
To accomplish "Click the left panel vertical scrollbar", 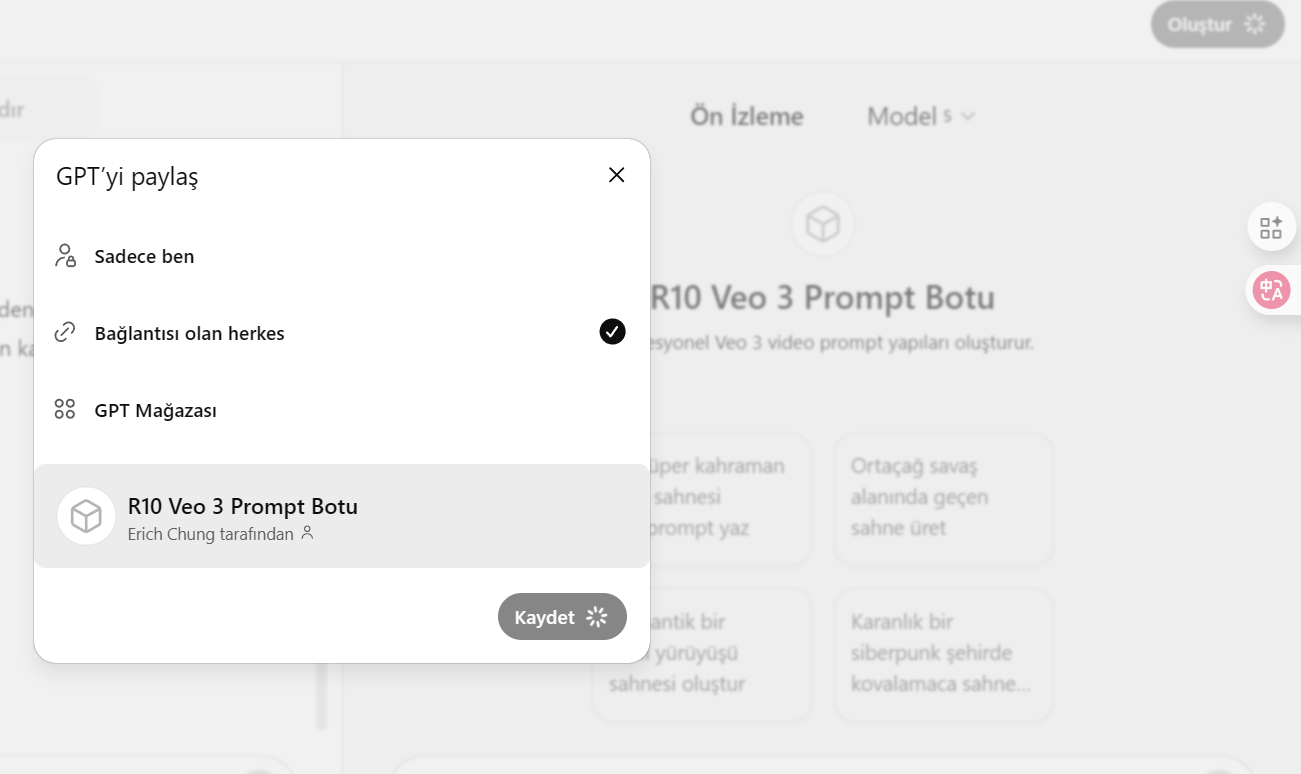I will [x=321, y=695].
